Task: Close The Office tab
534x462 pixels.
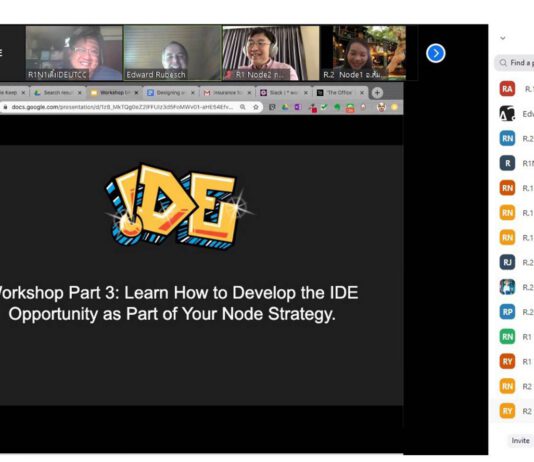Action: (x=362, y=93)
